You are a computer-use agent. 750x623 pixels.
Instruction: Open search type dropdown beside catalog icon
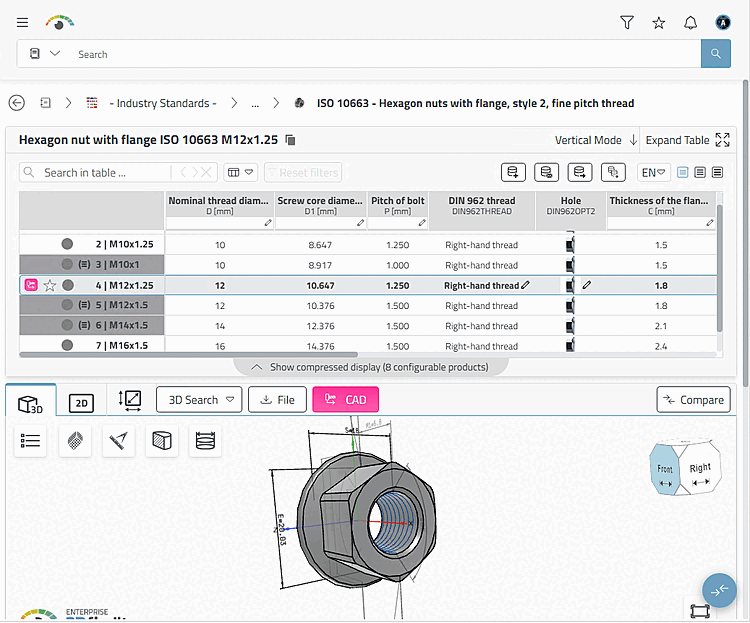55,53
